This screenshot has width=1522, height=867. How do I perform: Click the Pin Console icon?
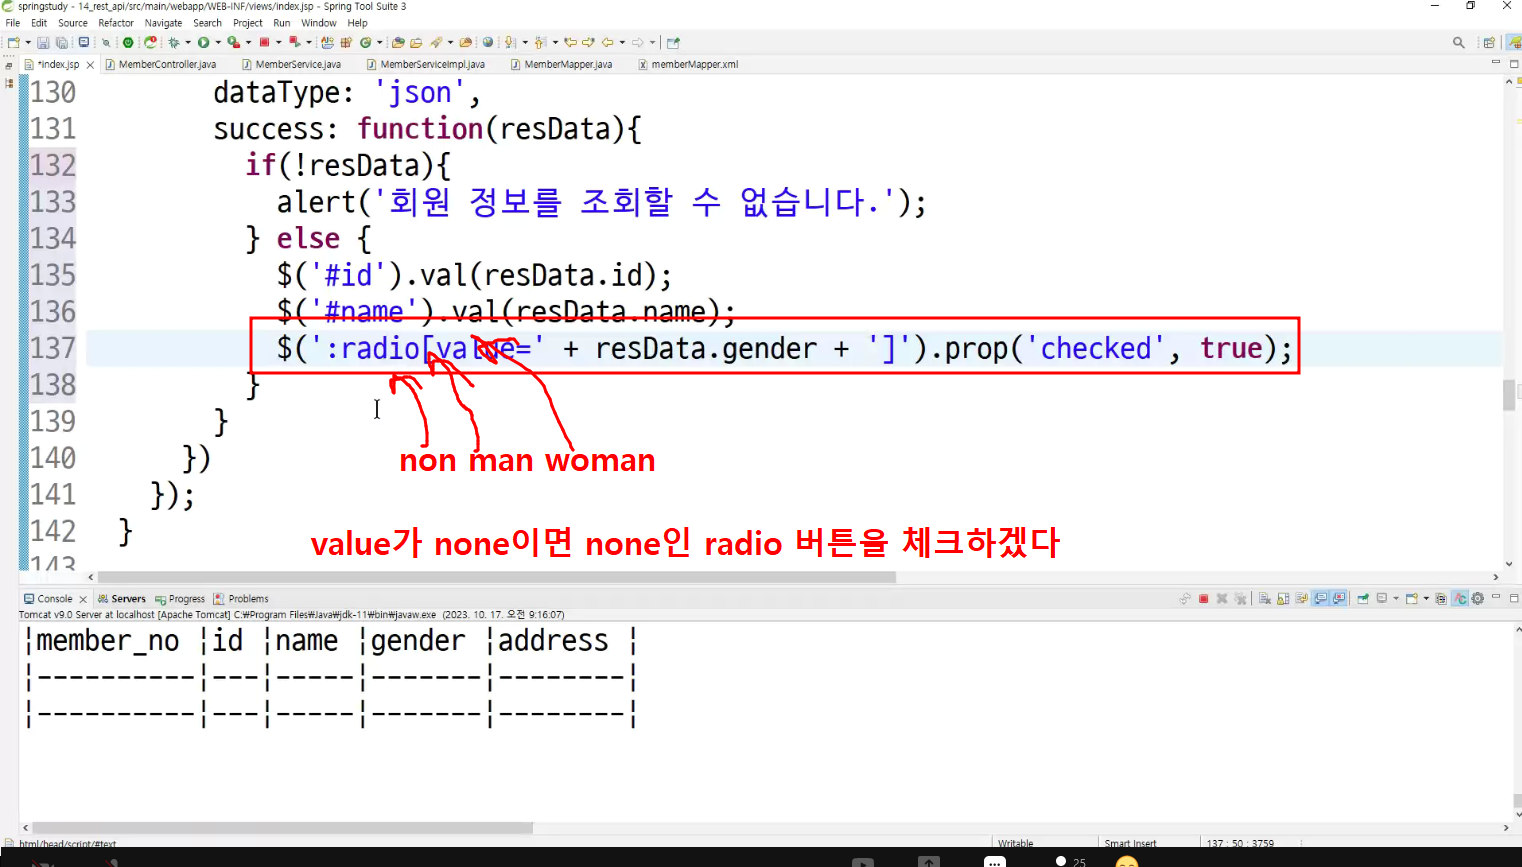click(x=1363, y=598)
